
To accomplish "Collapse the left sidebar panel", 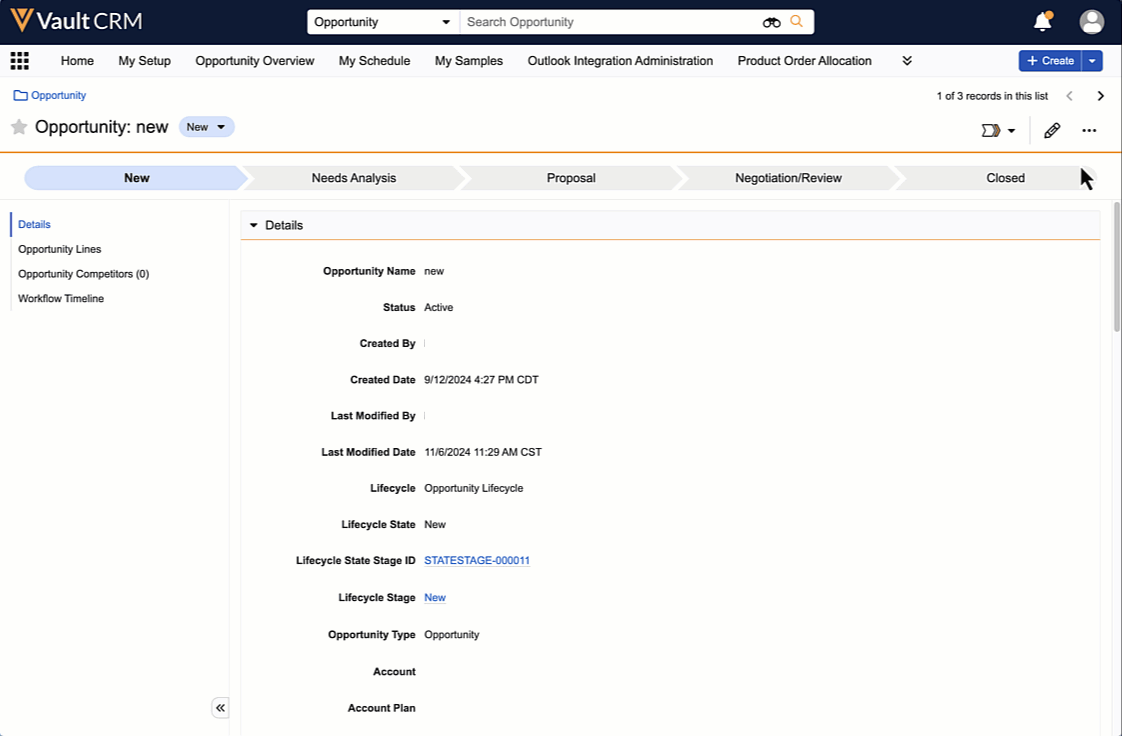I will [x=221, y=708].
